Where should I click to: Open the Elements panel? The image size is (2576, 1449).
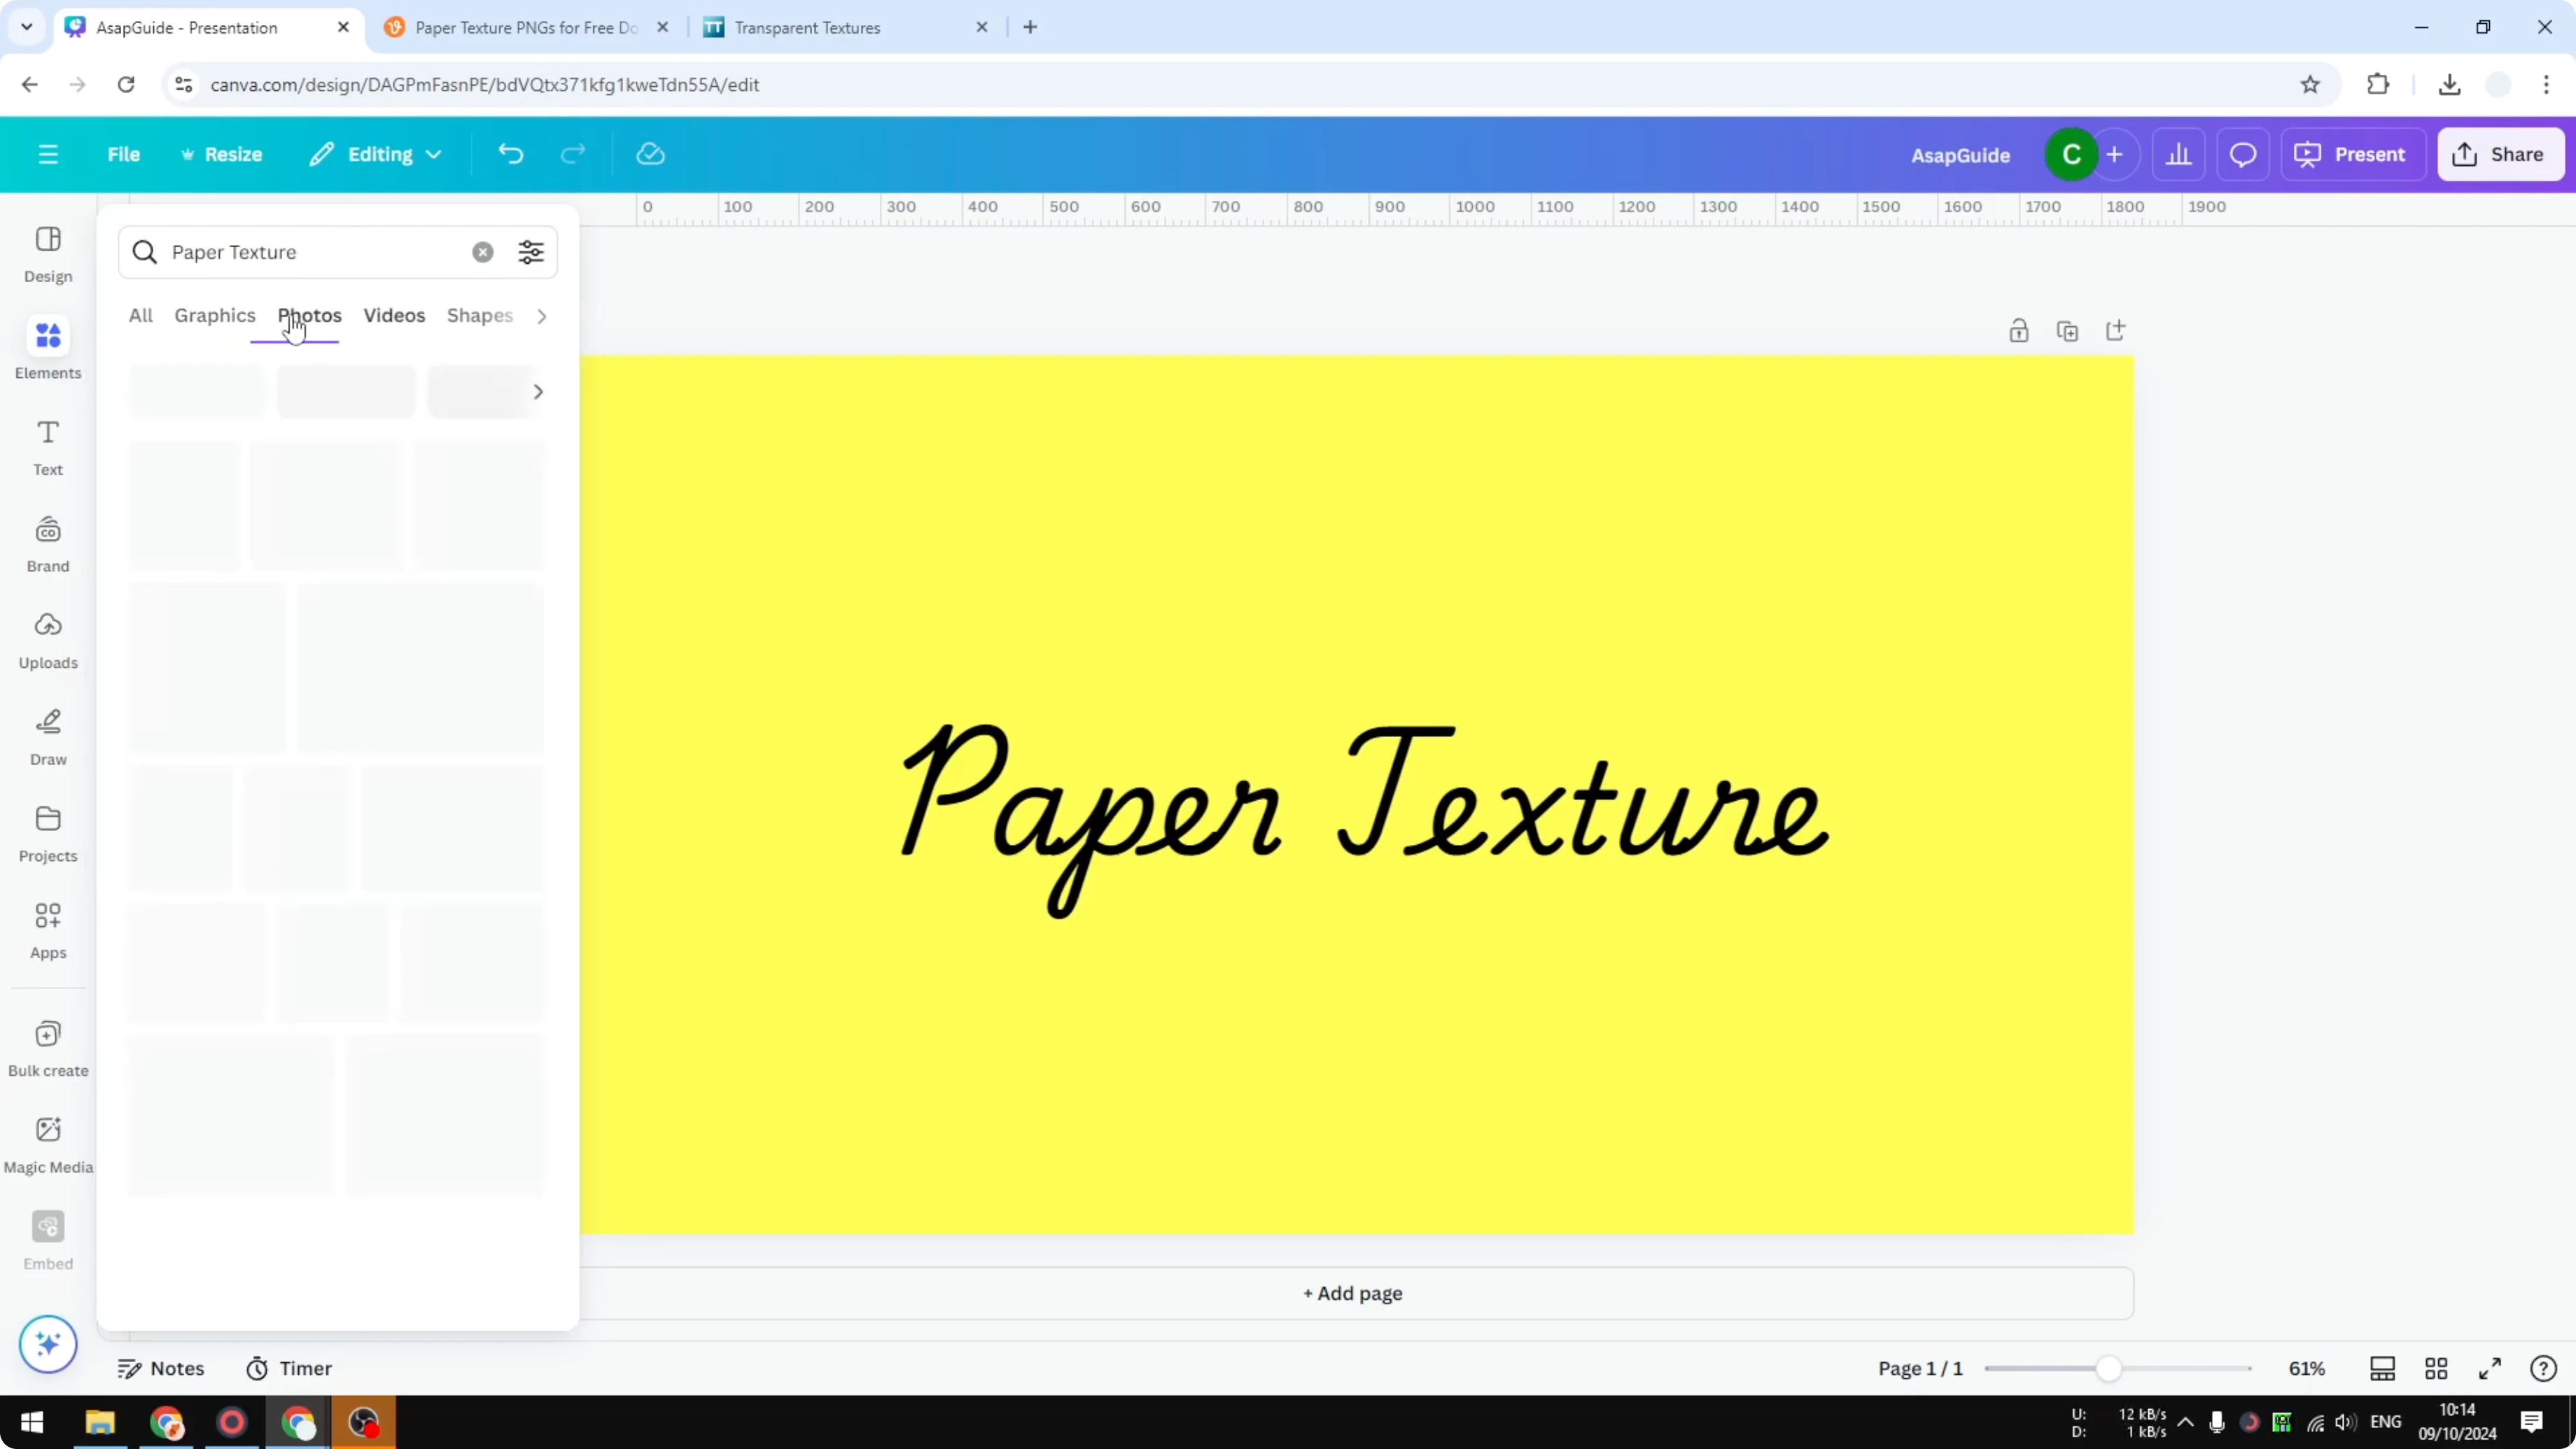[x=47, y=347]
